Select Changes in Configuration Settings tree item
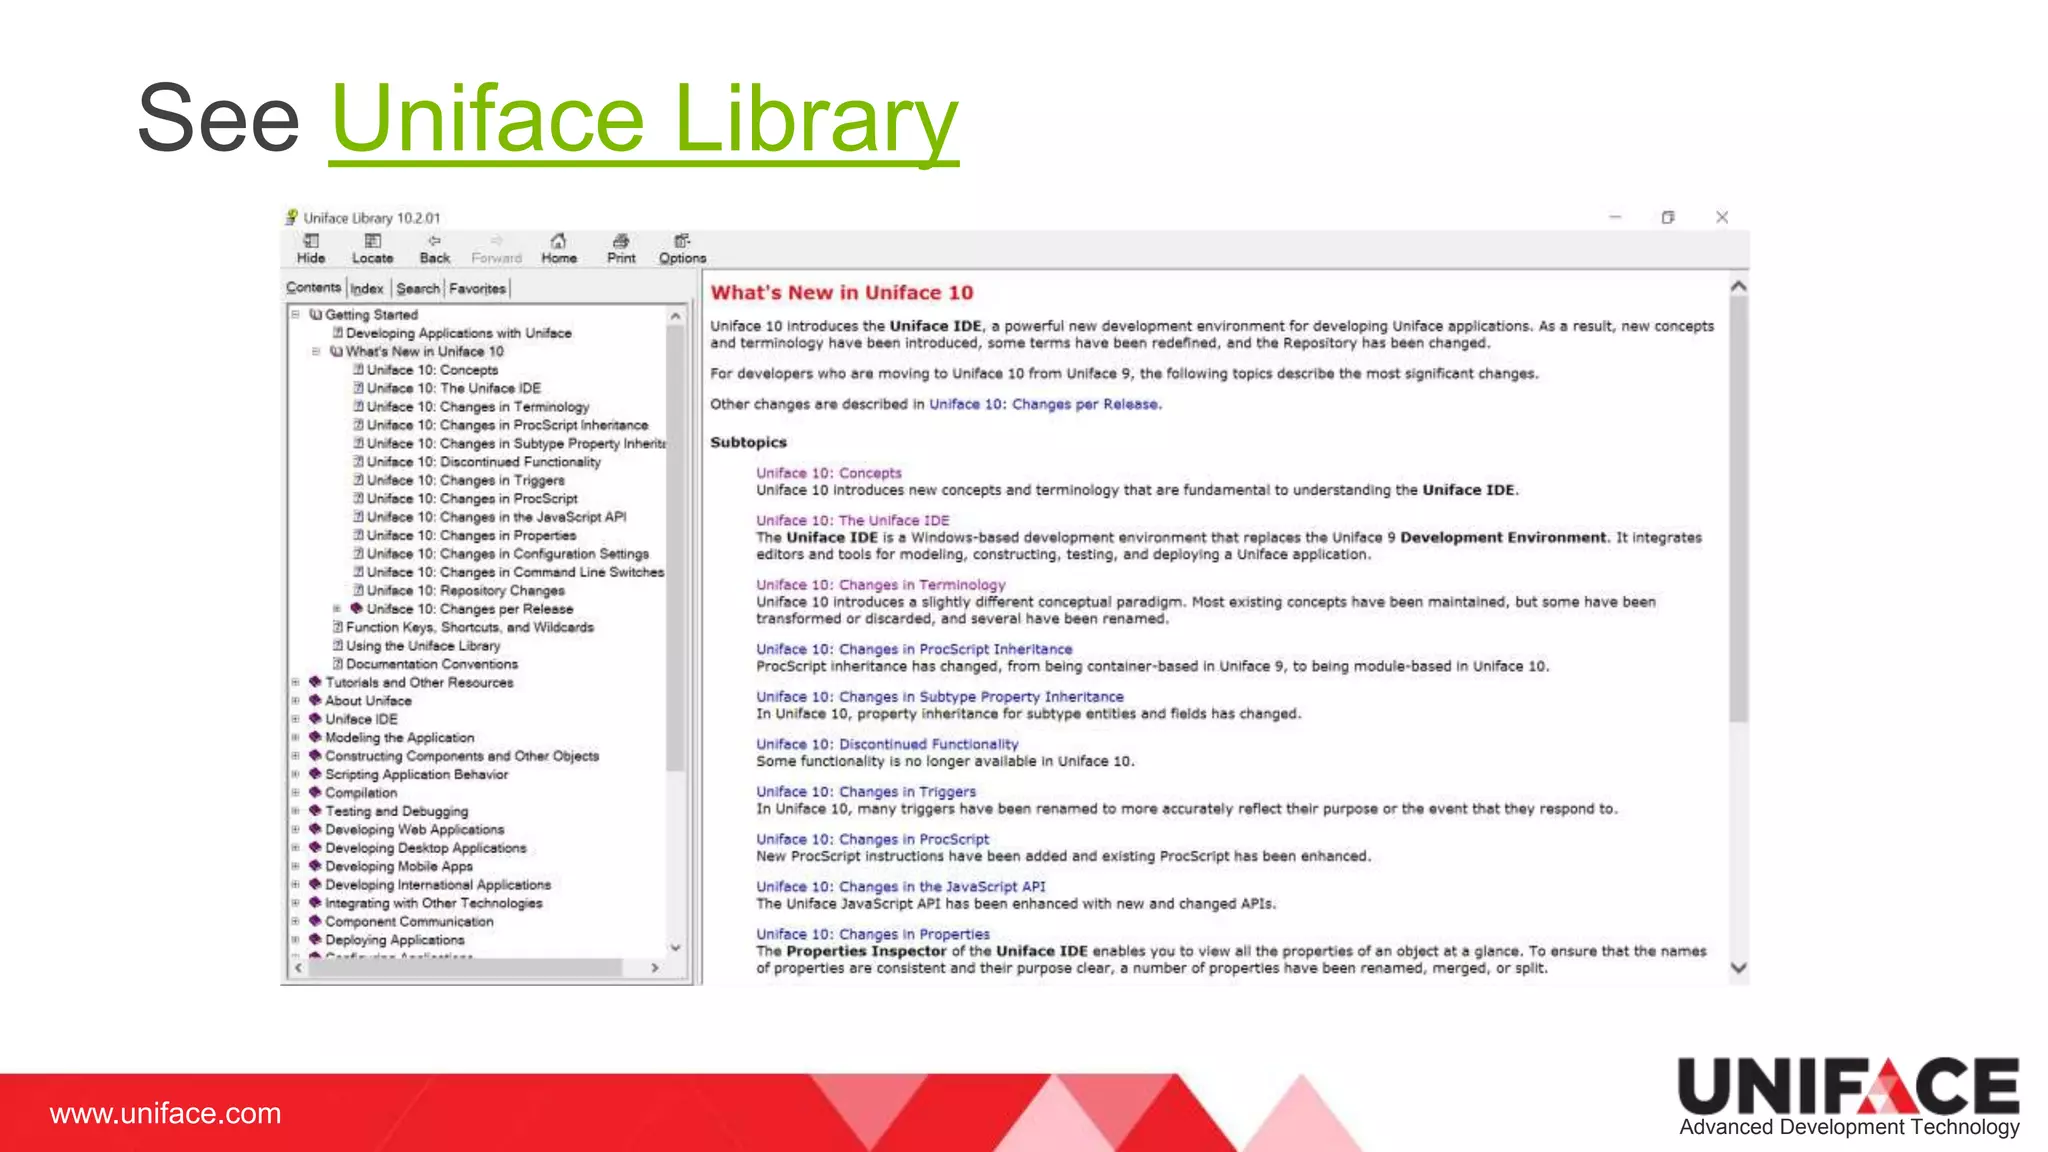2048x1152 pixels. 507,553
